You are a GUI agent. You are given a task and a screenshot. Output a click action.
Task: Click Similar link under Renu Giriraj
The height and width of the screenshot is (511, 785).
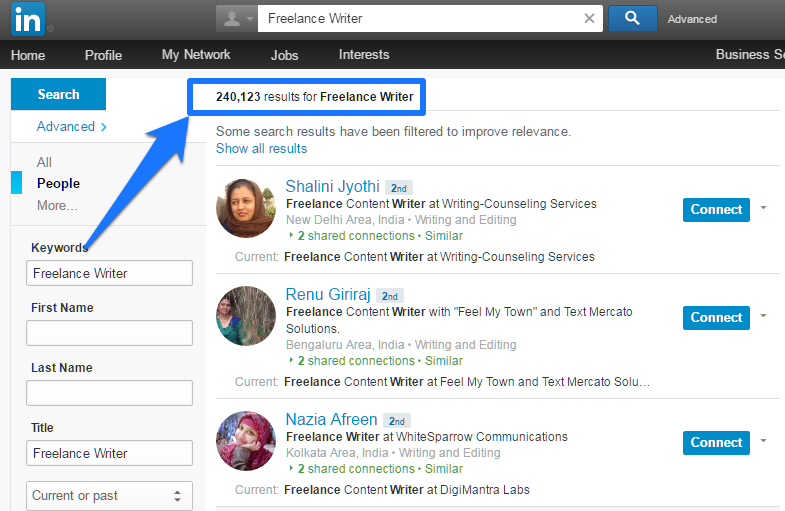coord(444,361)
